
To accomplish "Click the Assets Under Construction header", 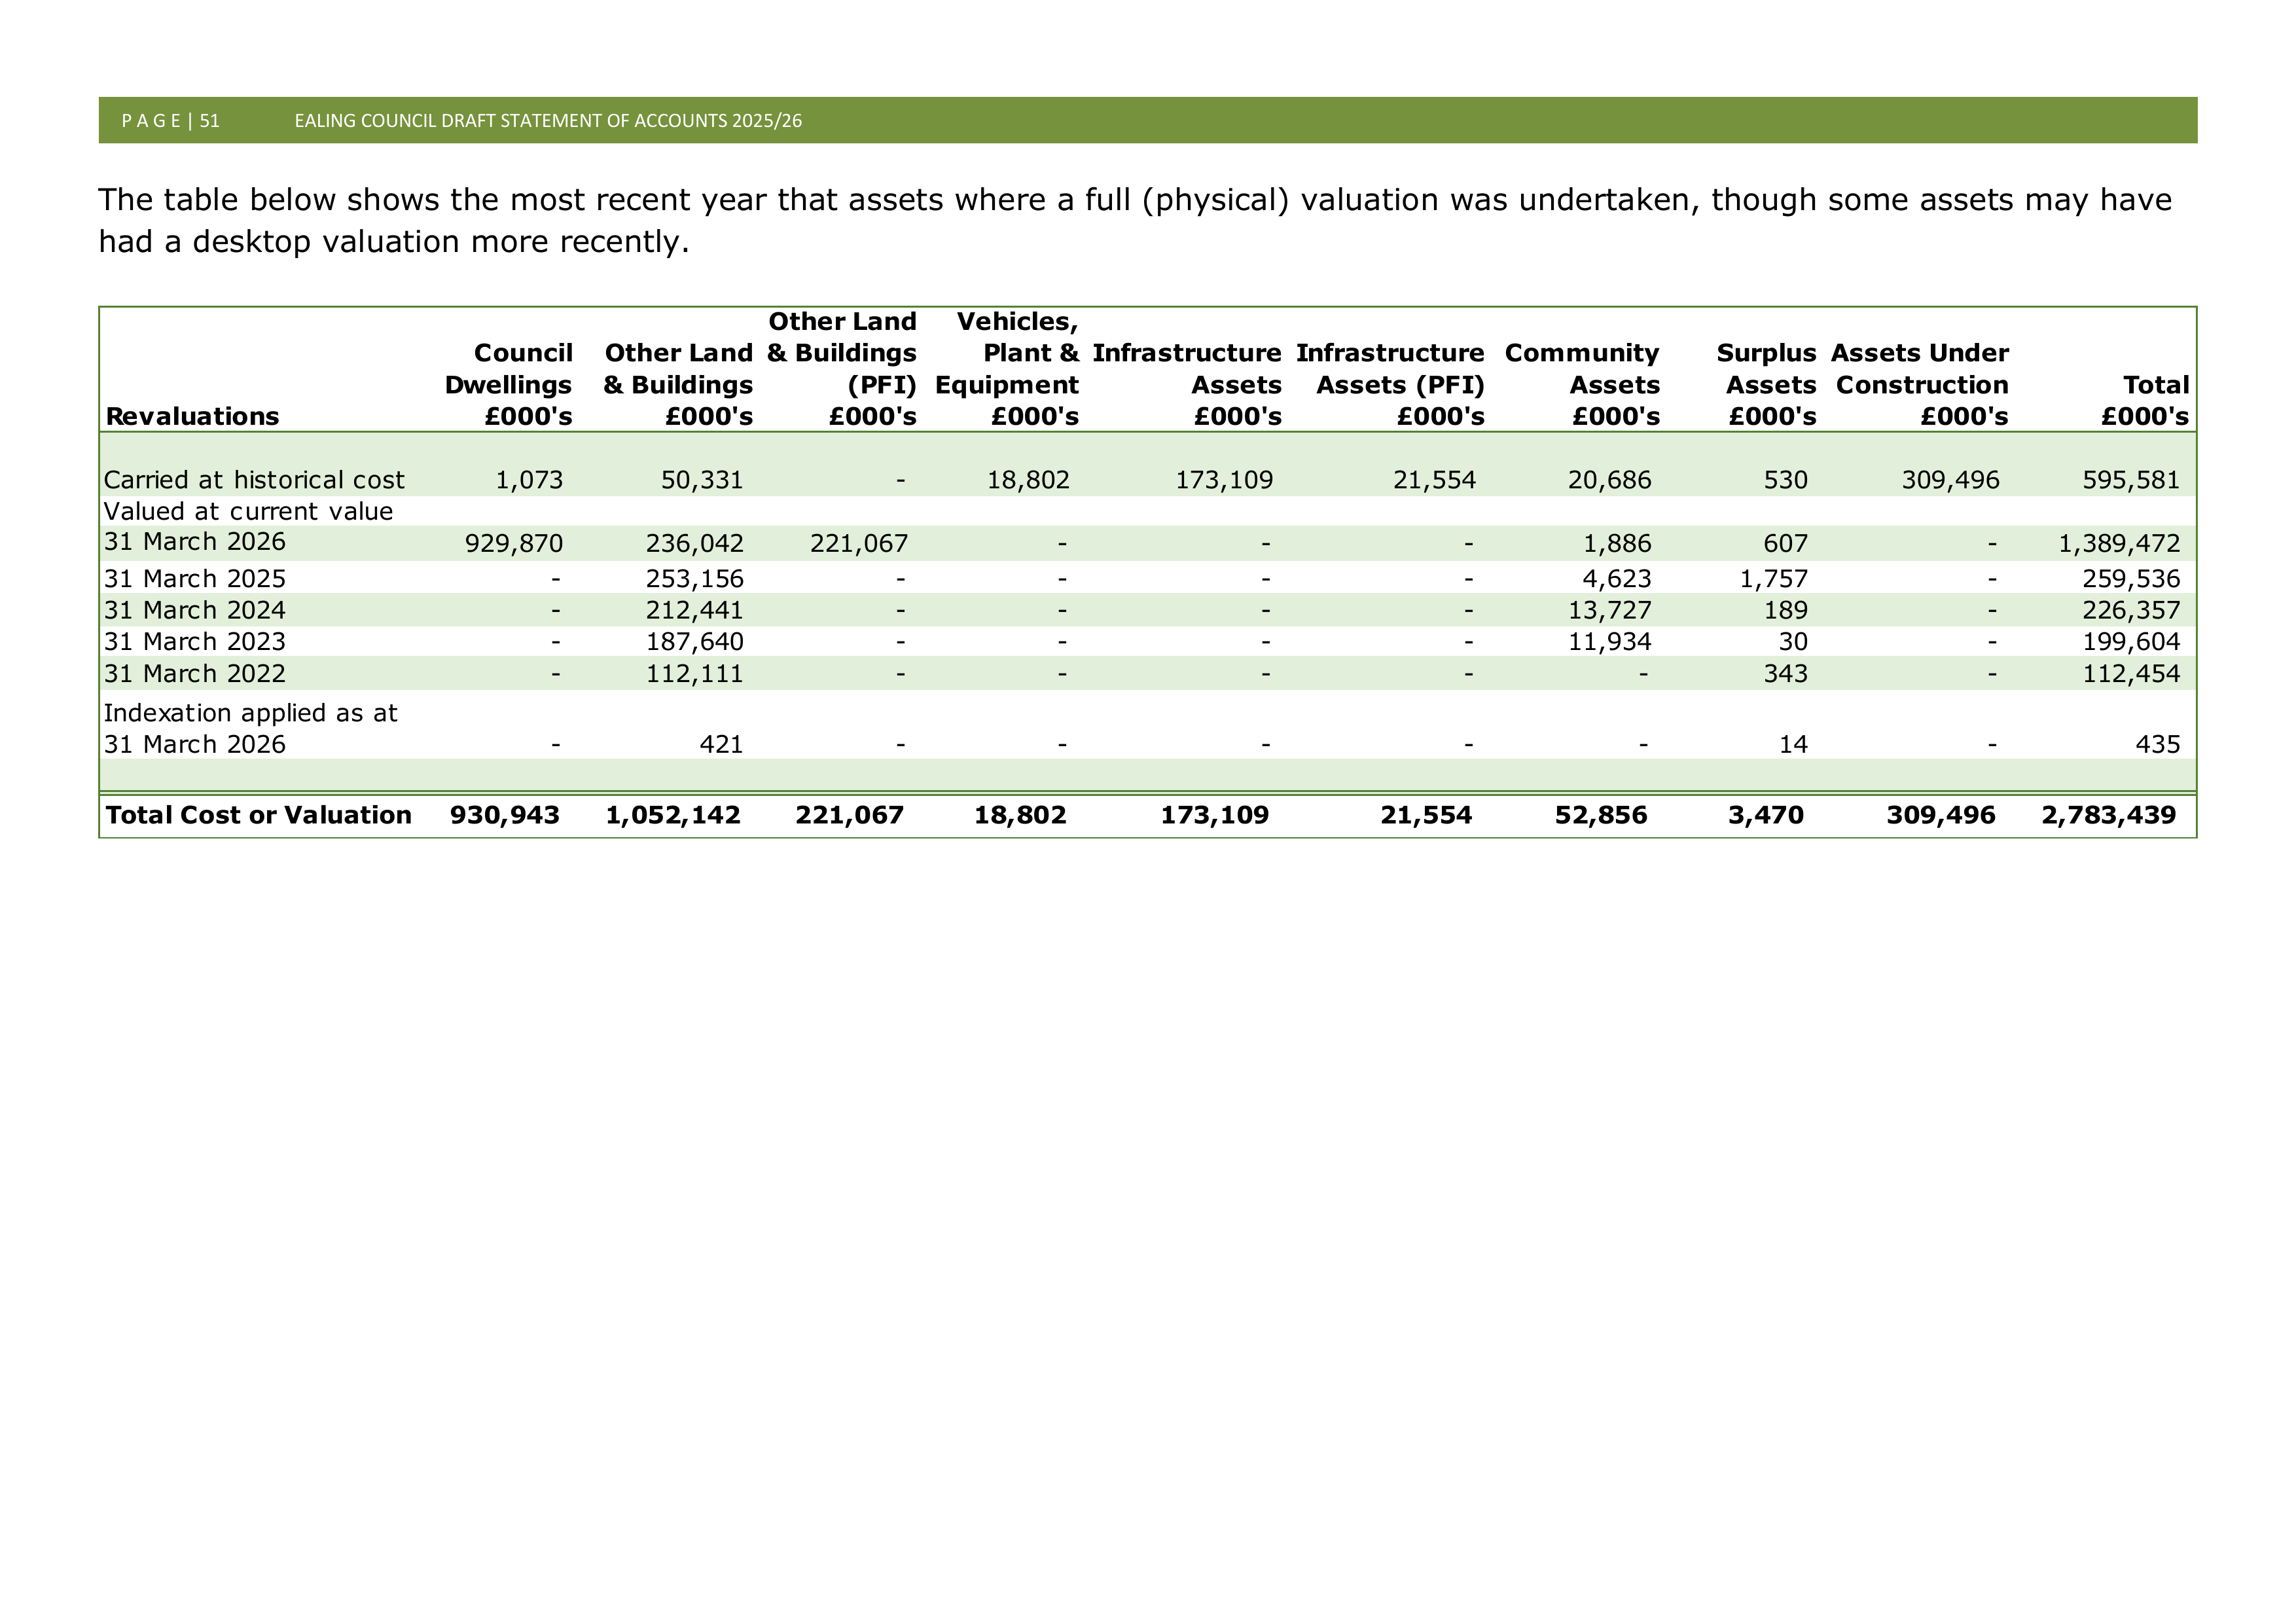I will pyautogui.click(x=1920, y=385).
